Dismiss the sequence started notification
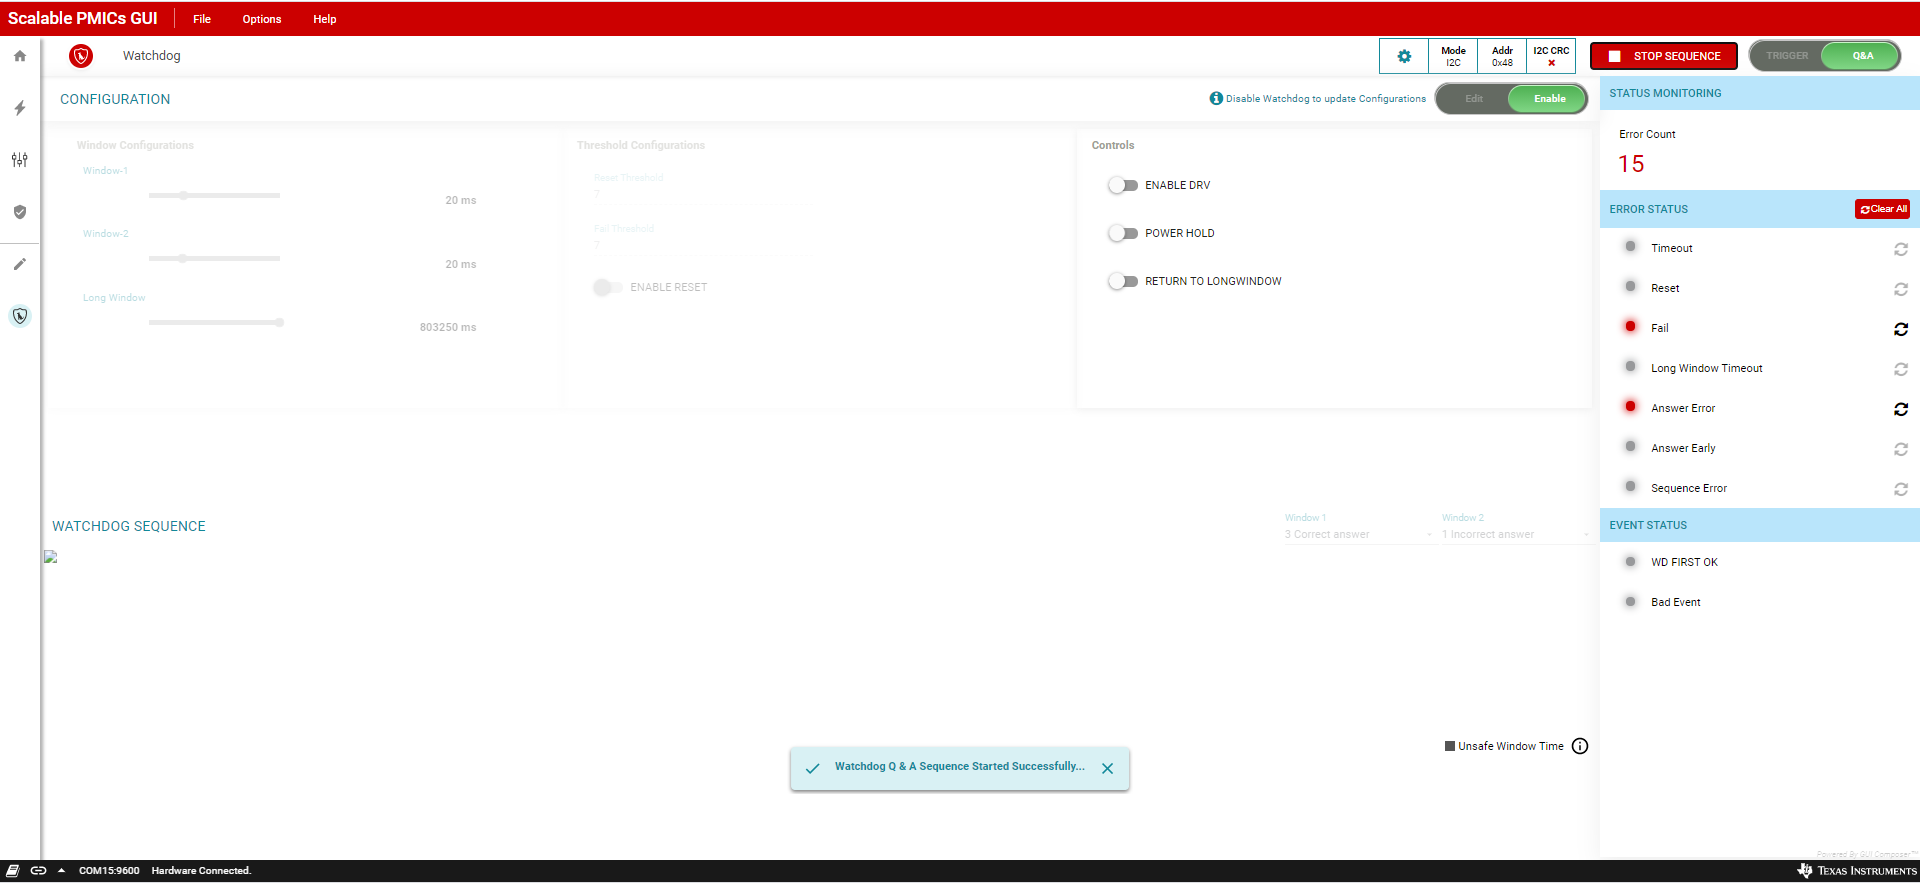Image resolution: width=1920 pixels, height=883 pixels. (1107, 769)
